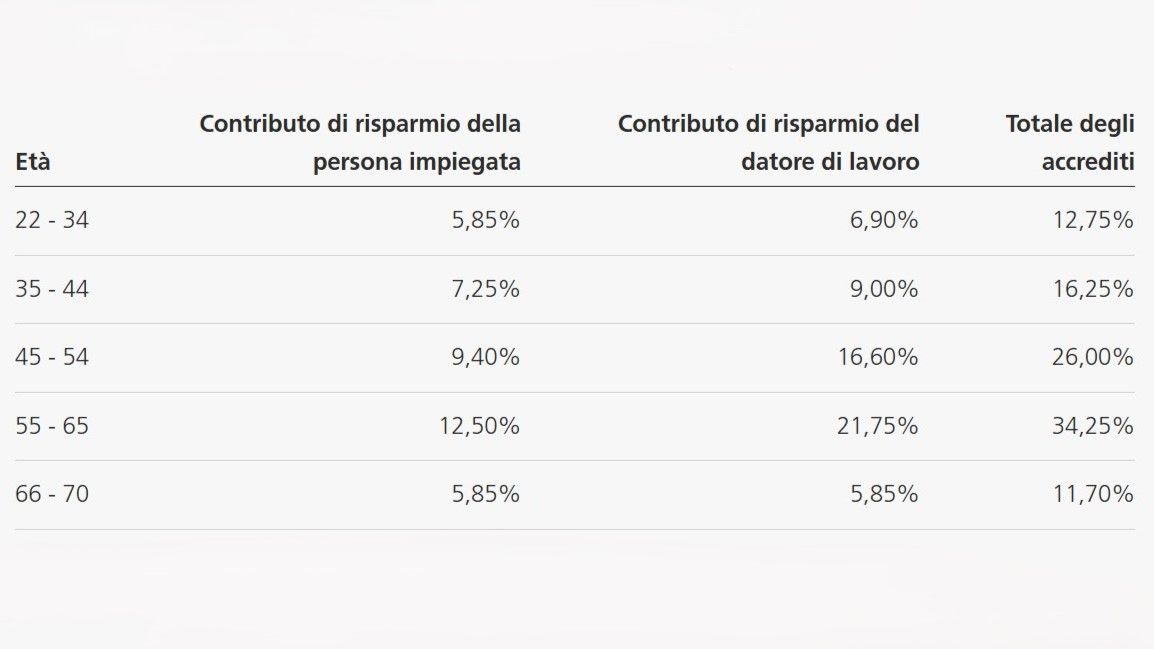Viewport: 1154px width, 649px height.
Task: Select the 55 - 65 age row label
Action: [x=52, y=426]
